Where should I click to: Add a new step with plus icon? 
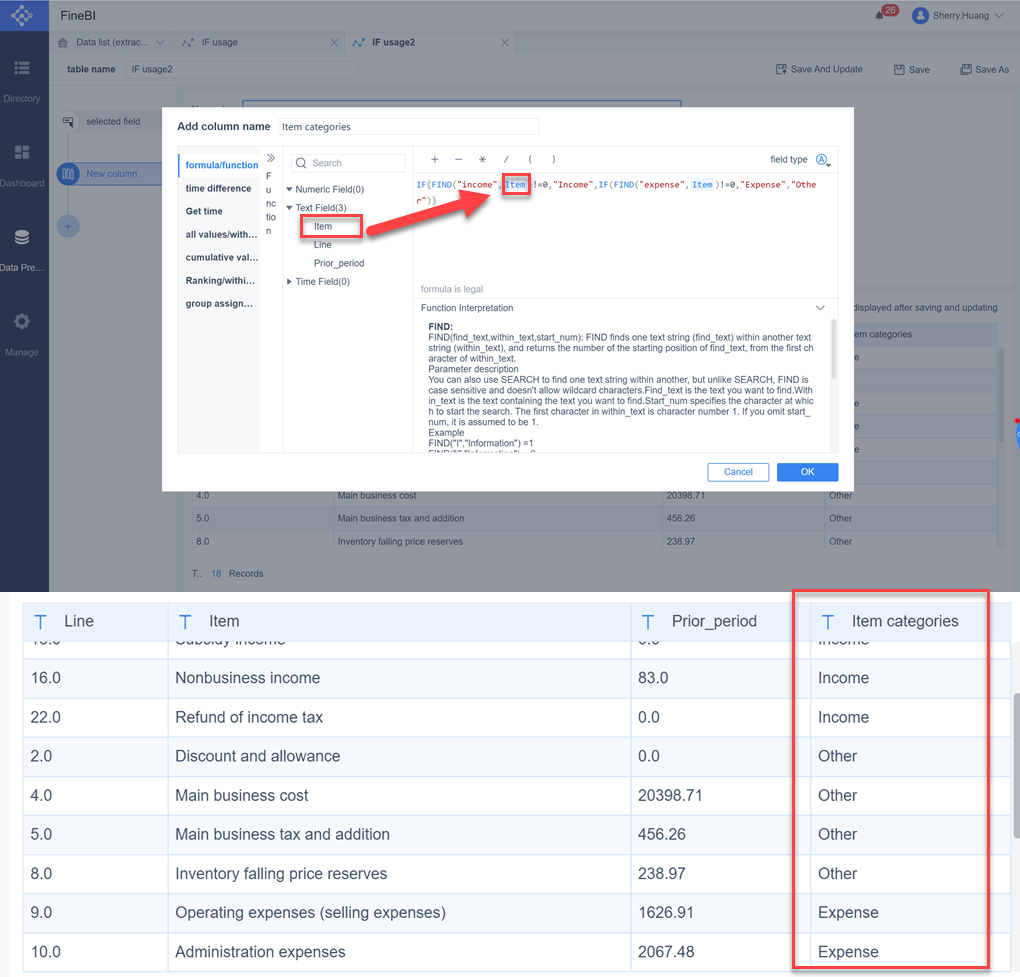[x=68, y=226]
